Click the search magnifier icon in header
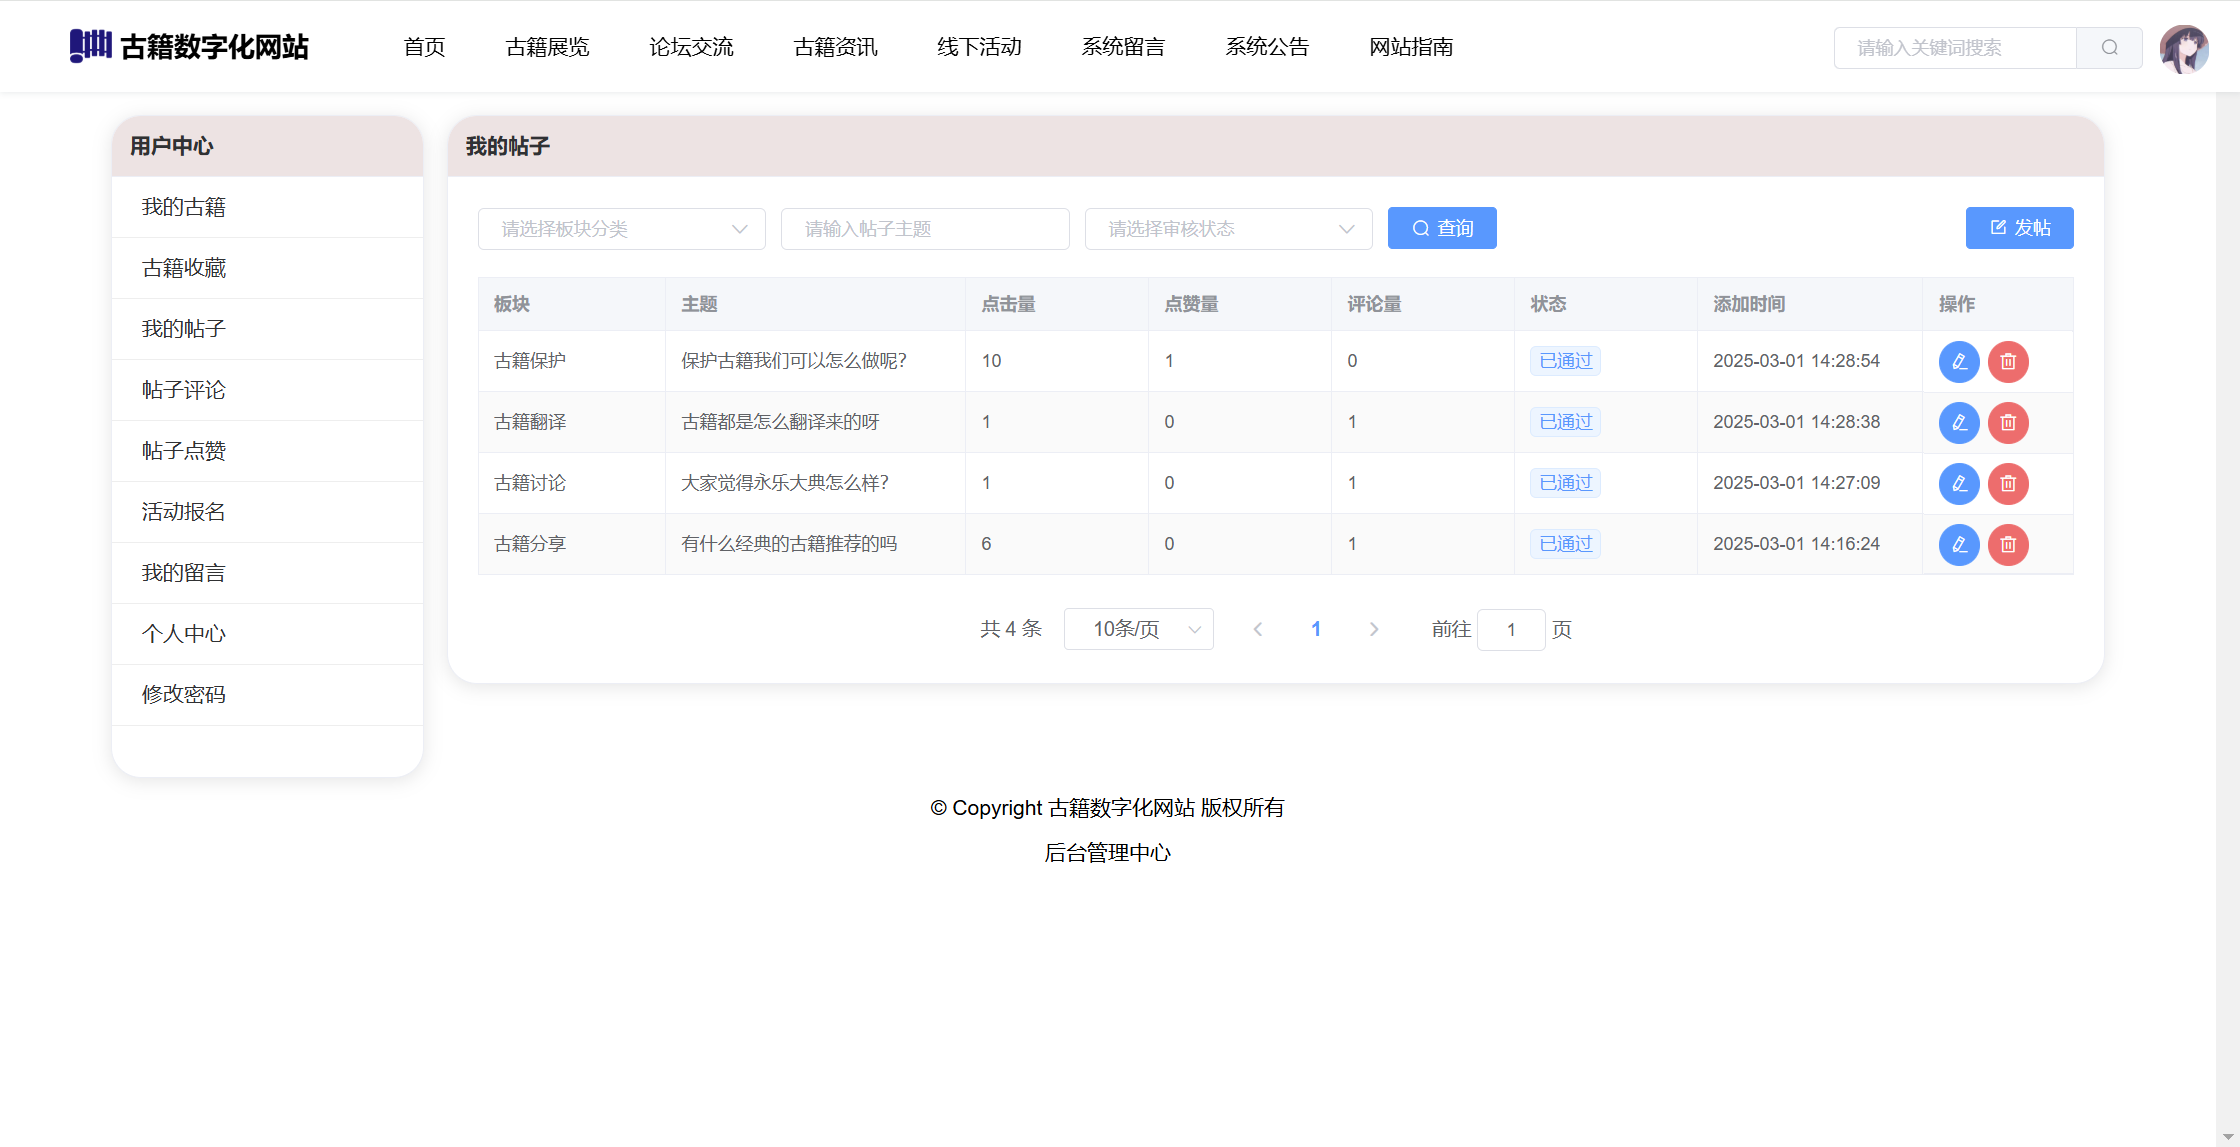 2109,47
